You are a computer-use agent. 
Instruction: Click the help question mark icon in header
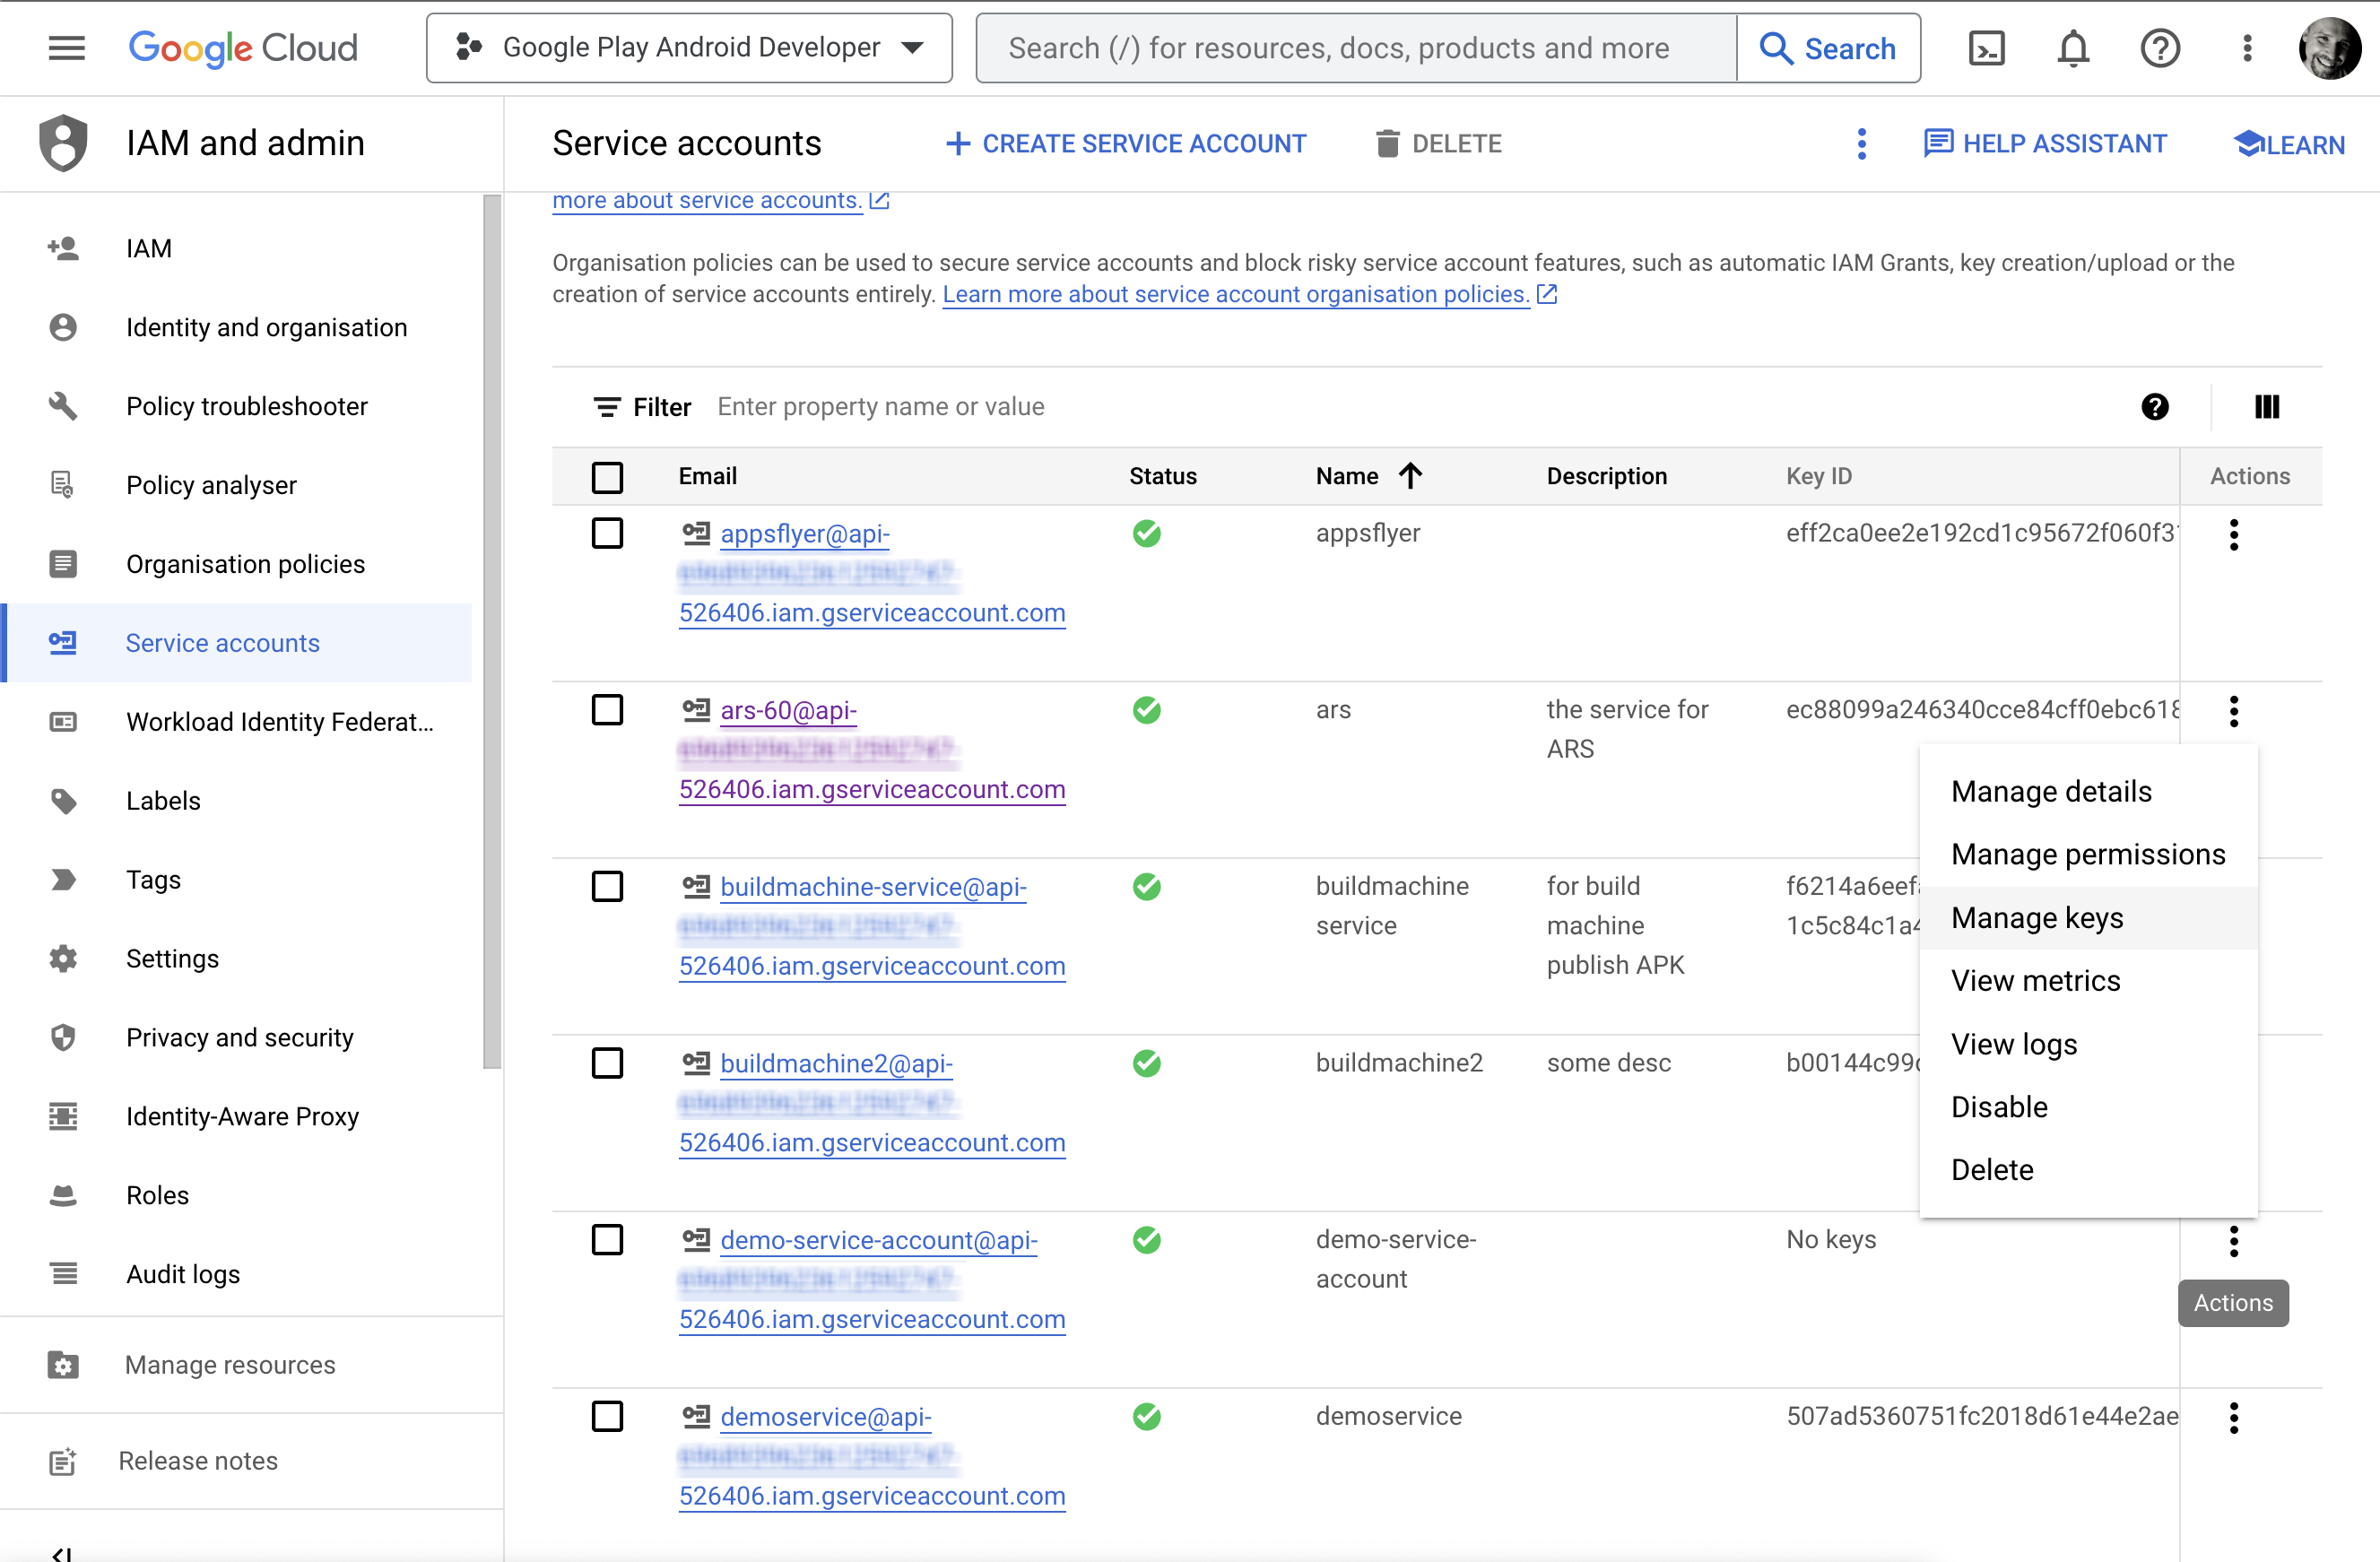[x=2160, y=48]
